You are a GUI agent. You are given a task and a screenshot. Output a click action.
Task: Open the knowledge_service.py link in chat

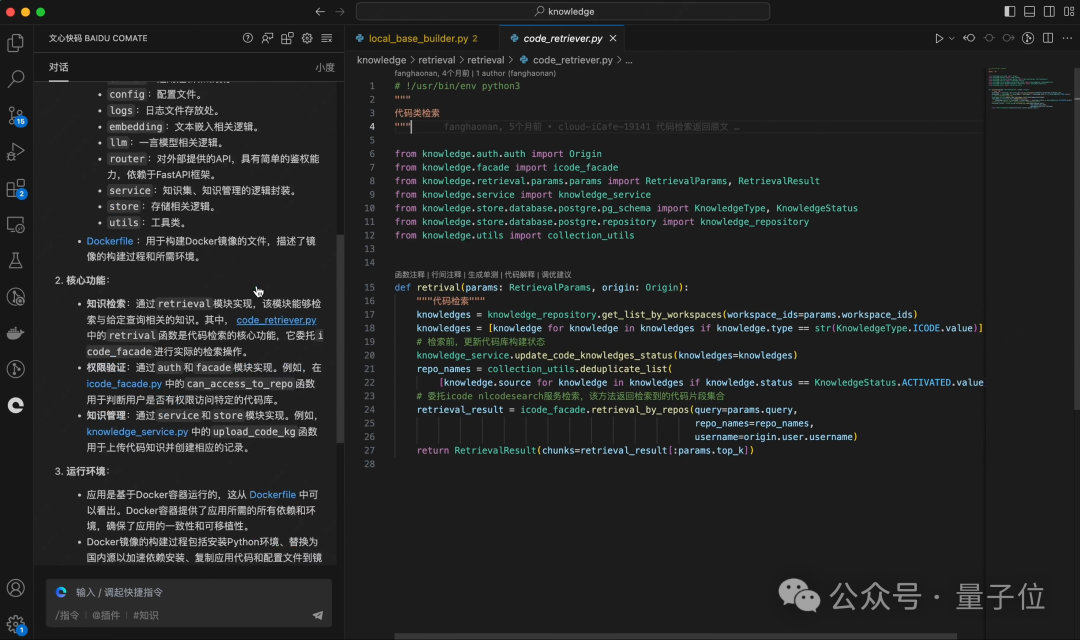coord(137,431)
